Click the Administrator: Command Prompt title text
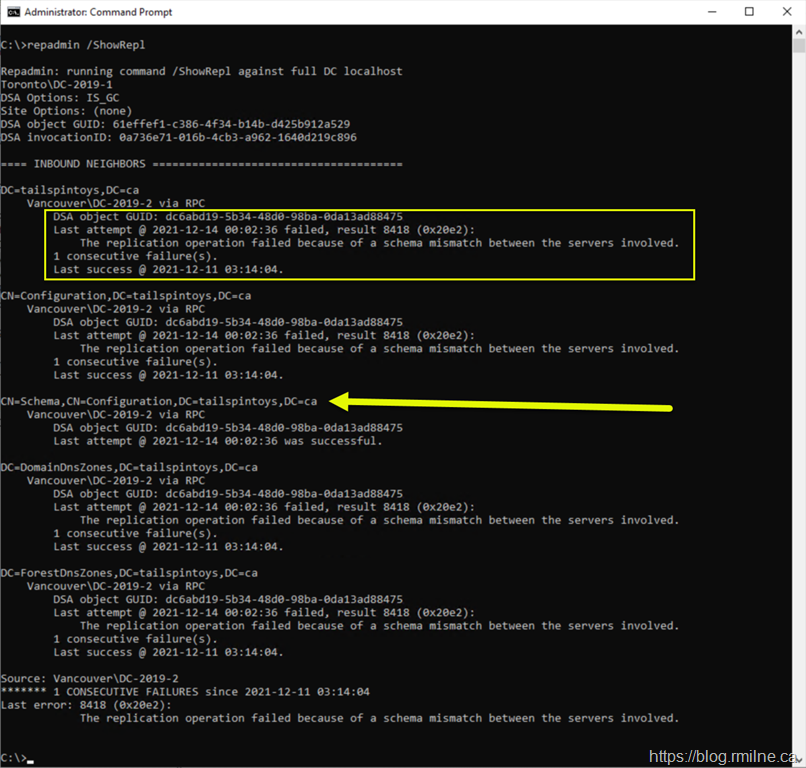 [x=99, y=12]
